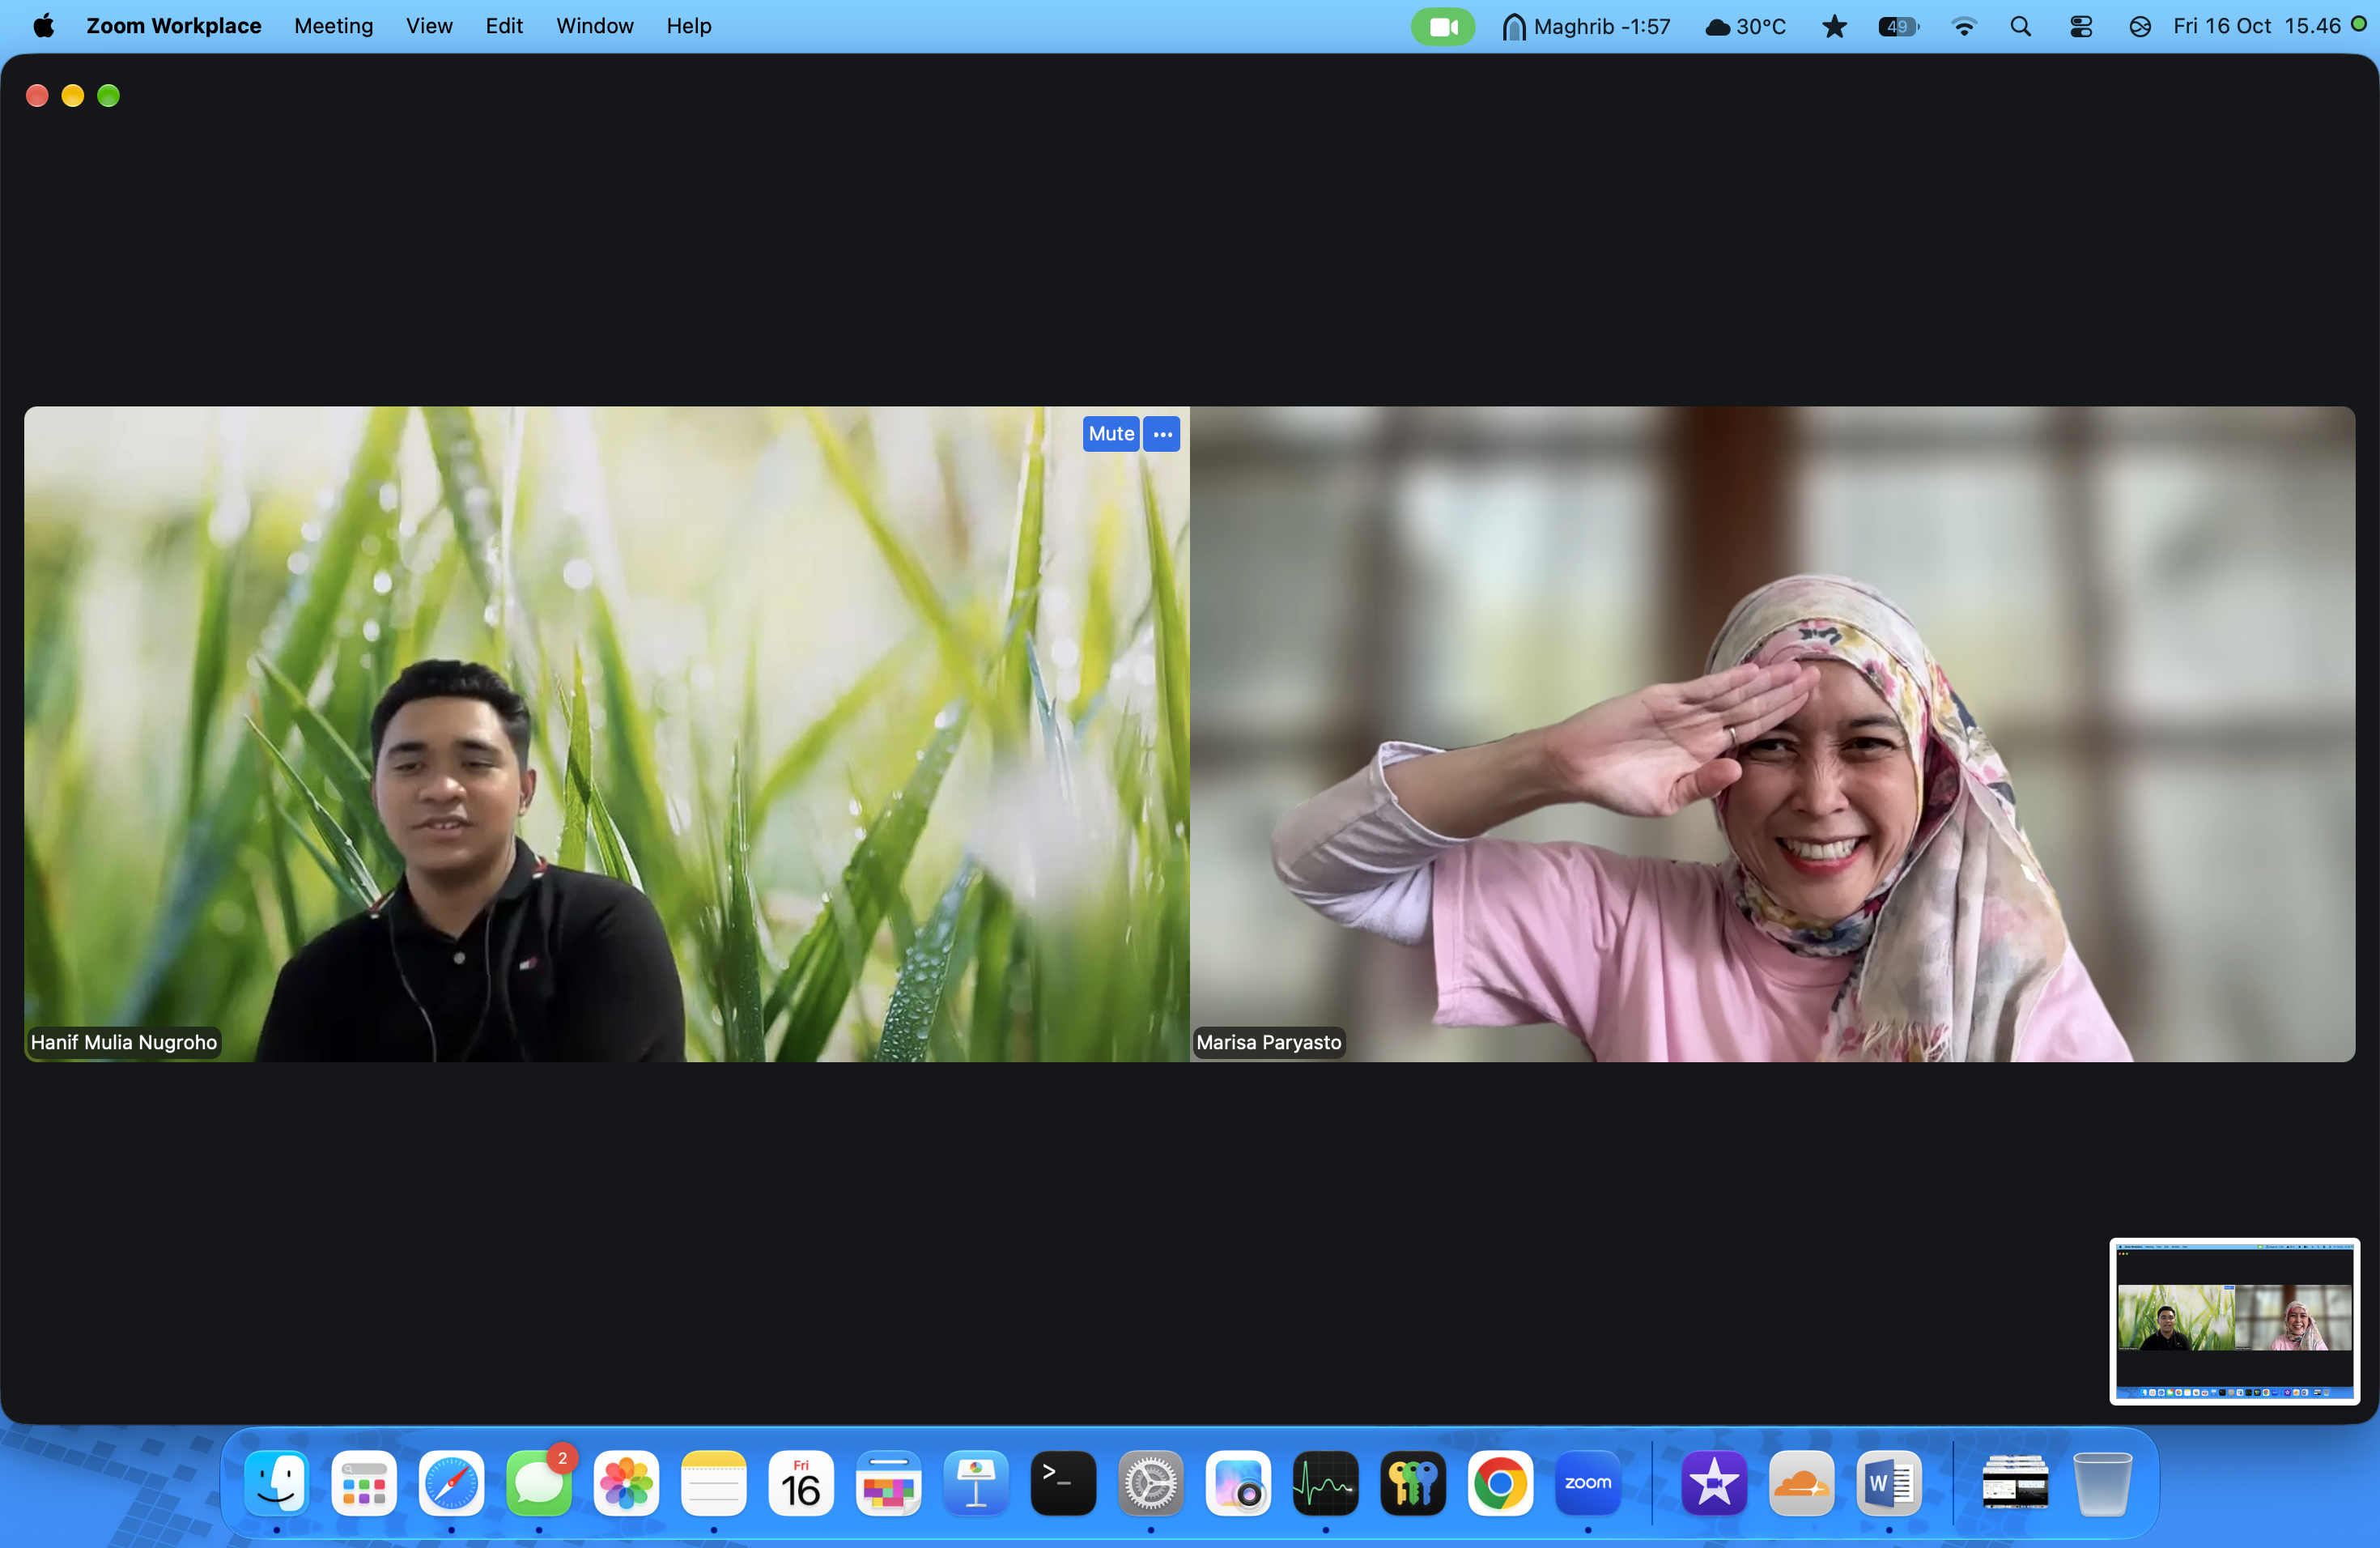Open the Window menu
This screenshot has height=1548, width=2380.
595,26
